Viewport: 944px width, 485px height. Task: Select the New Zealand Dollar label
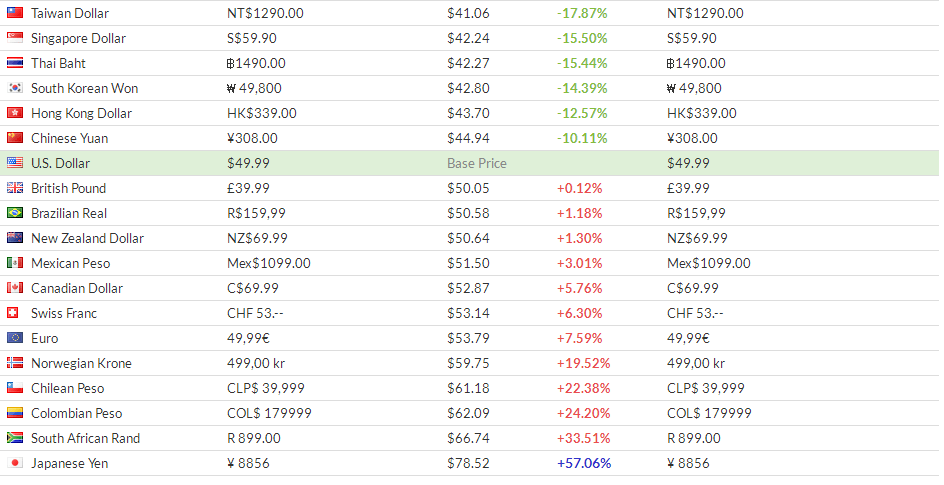point(87,238)
